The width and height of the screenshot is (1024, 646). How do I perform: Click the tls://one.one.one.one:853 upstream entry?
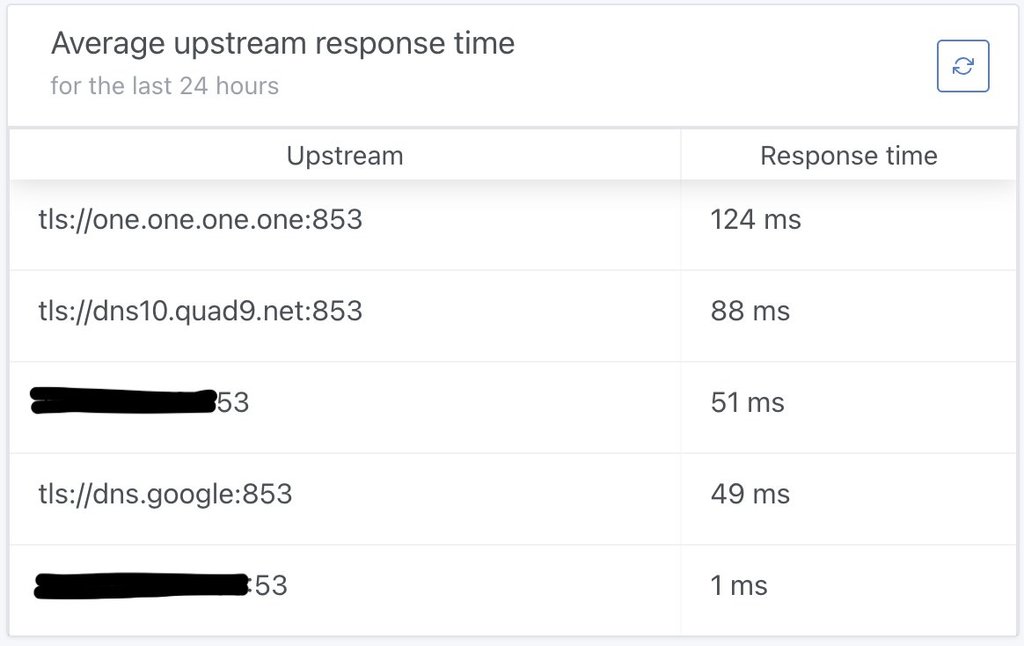coord(200,219)
